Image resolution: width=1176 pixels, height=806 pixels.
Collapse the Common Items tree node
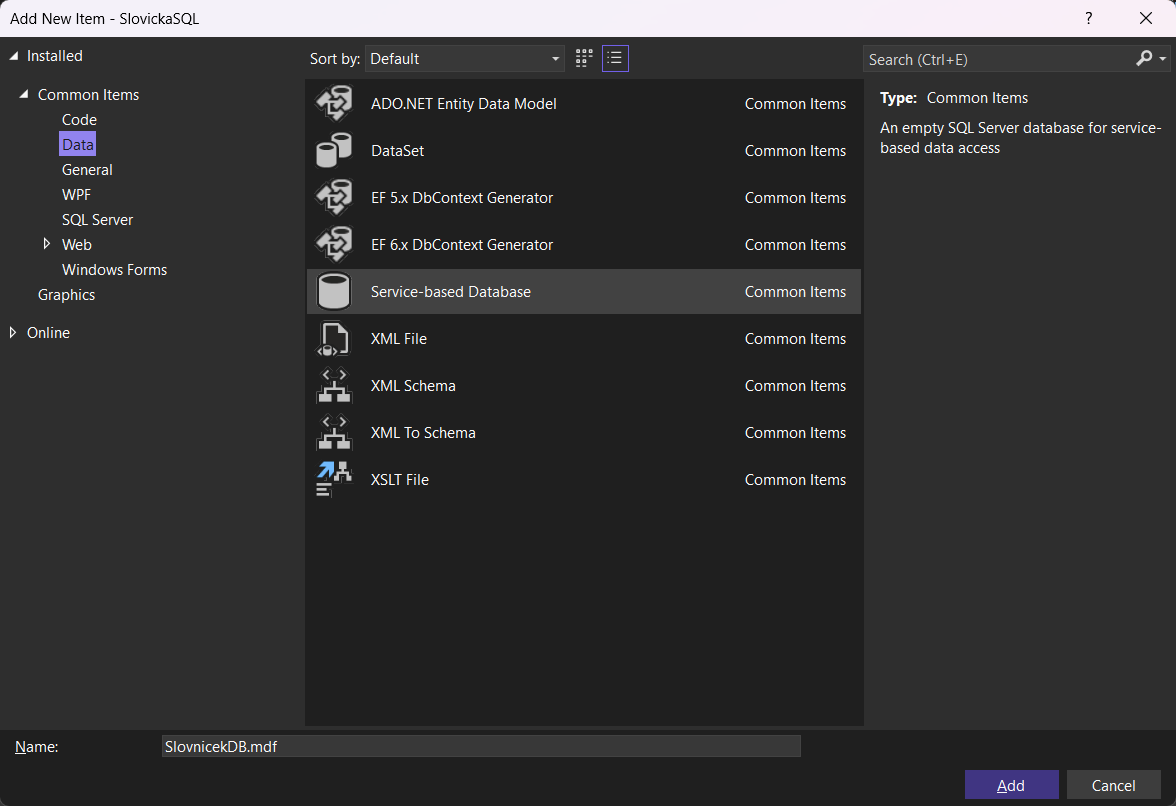pos(23,95)
